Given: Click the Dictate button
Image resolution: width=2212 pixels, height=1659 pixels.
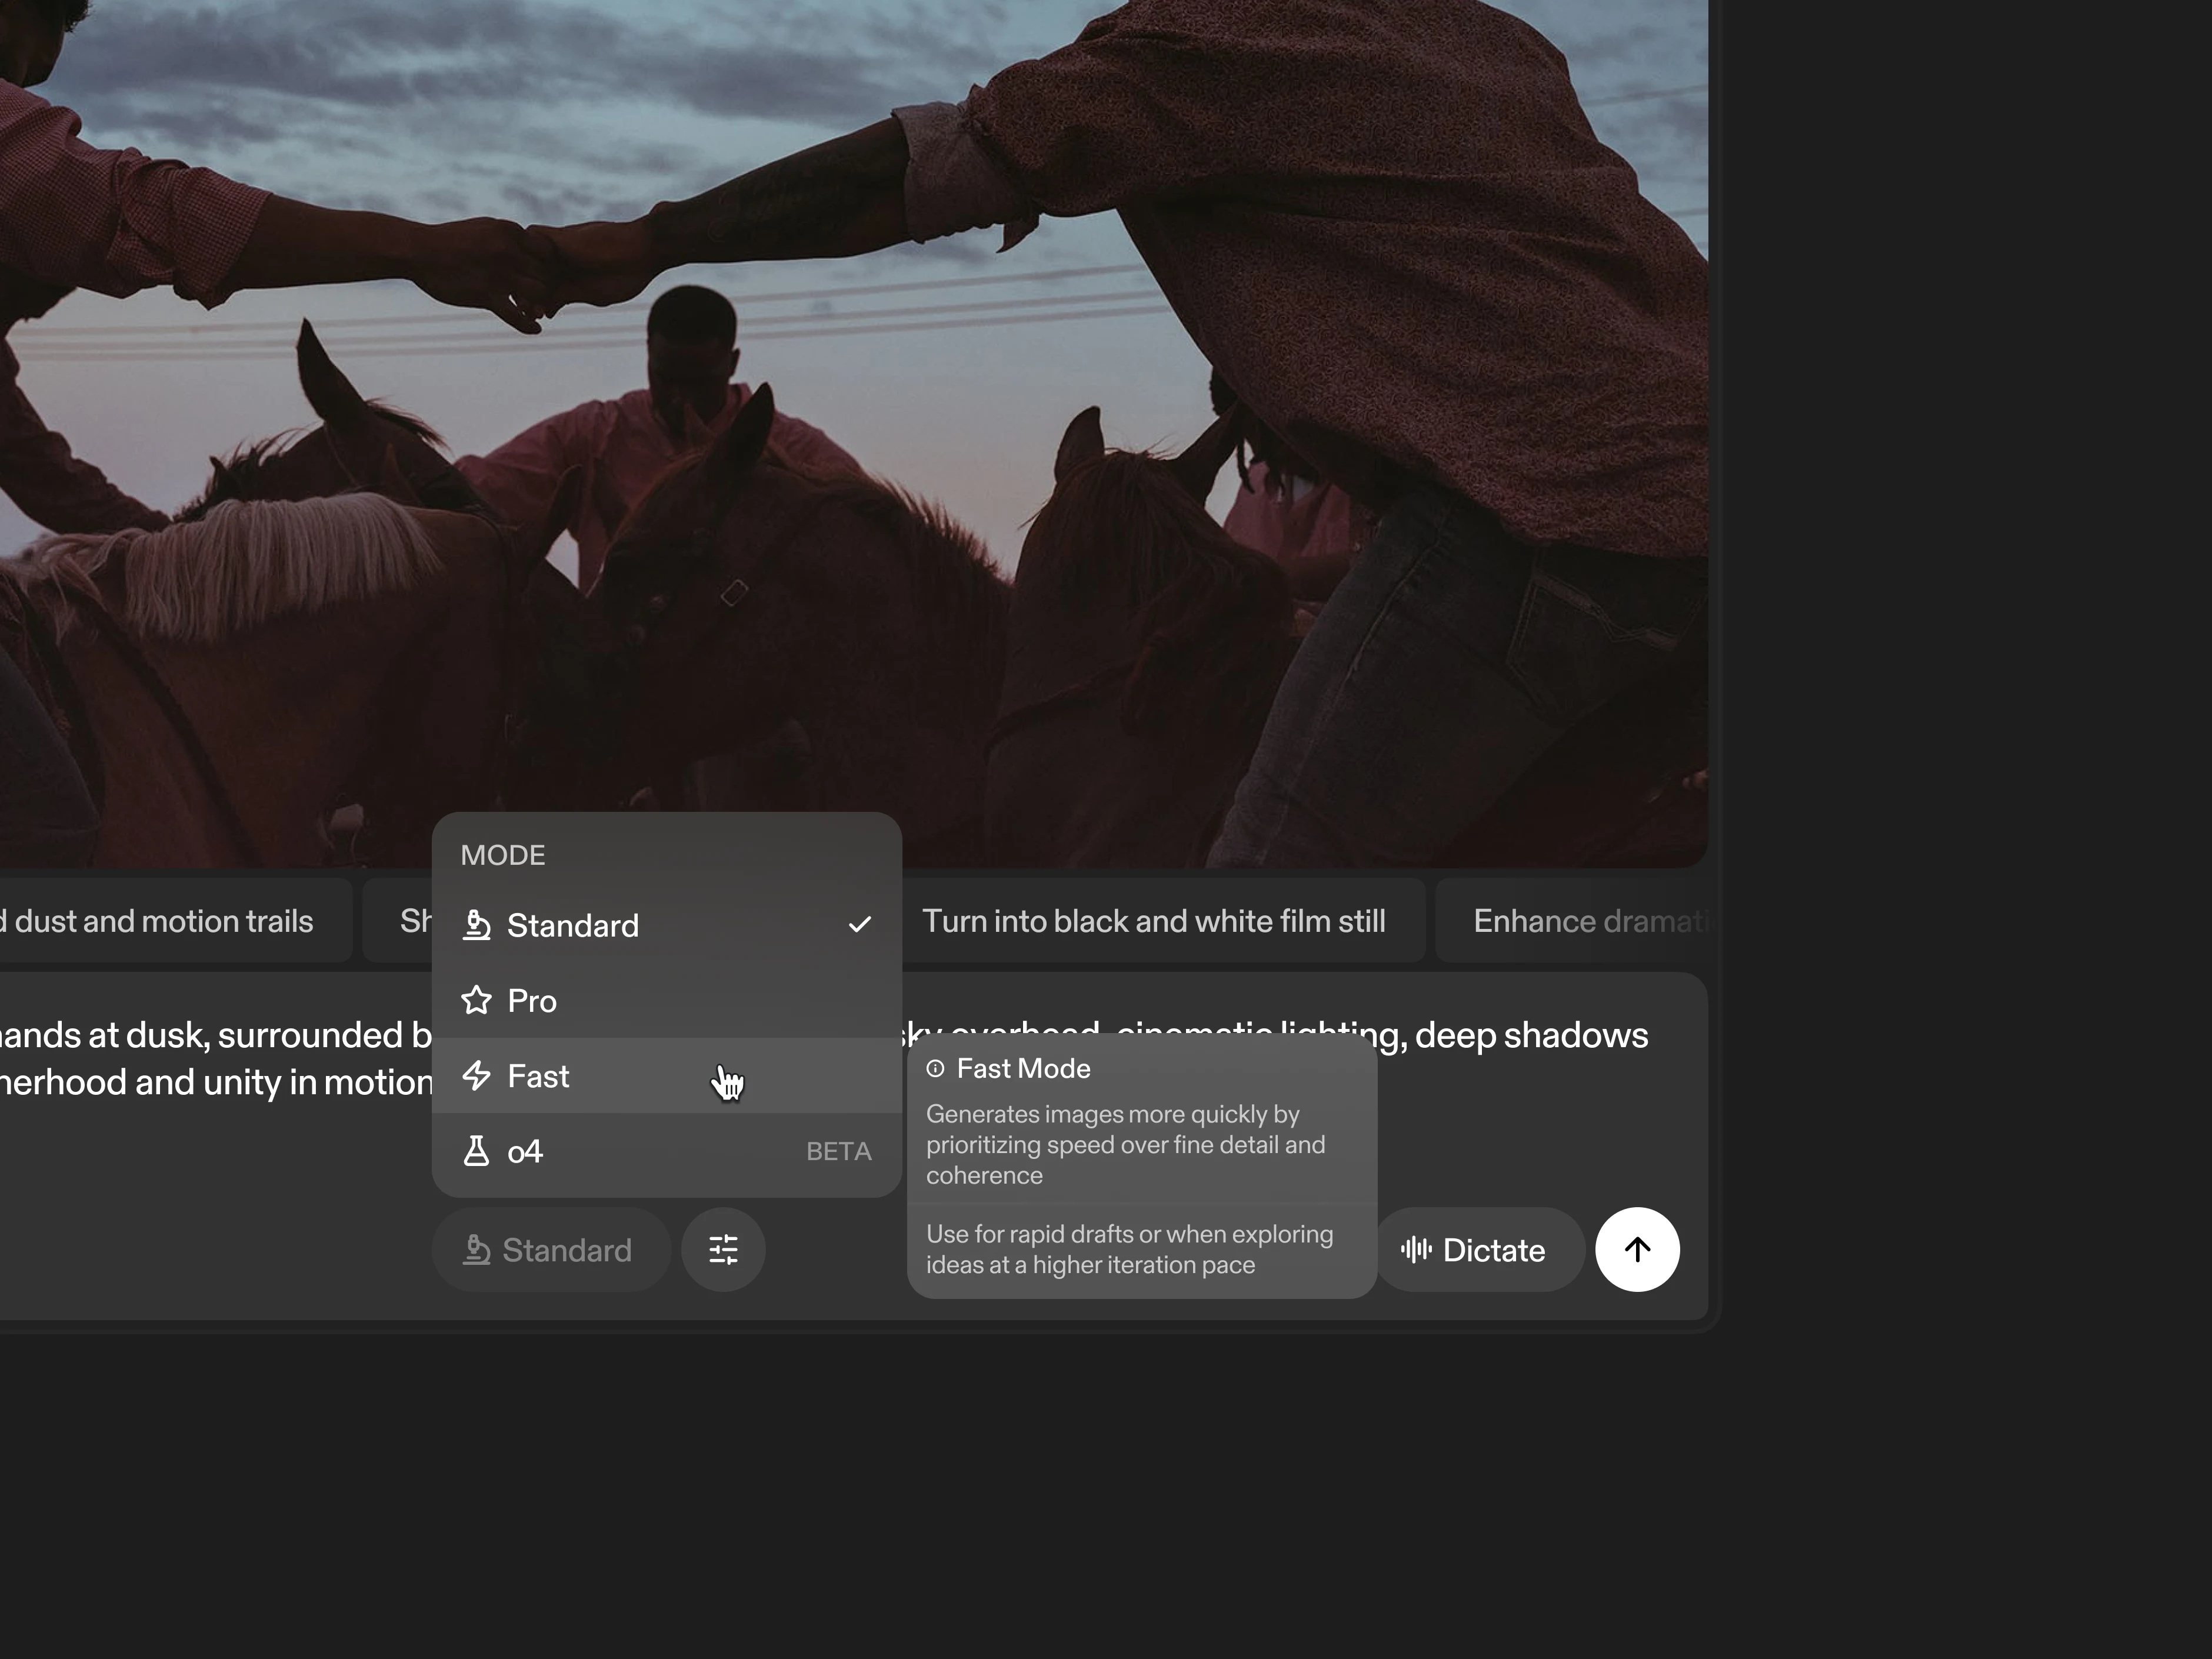Looking at the screenshot, I should tap(1478, 1250).
